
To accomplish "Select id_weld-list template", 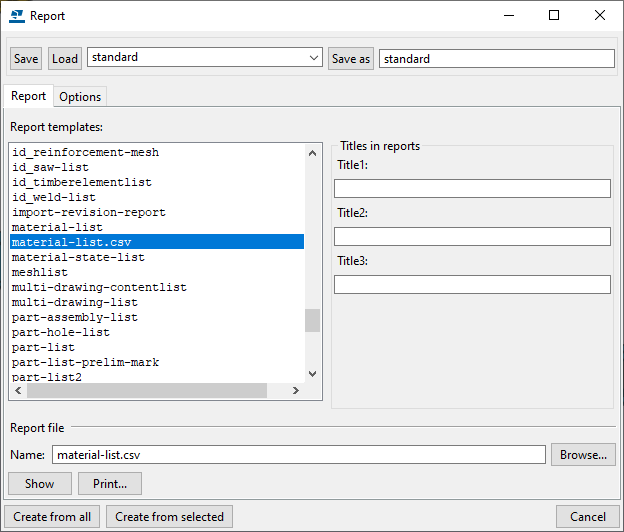I will 54,197.
